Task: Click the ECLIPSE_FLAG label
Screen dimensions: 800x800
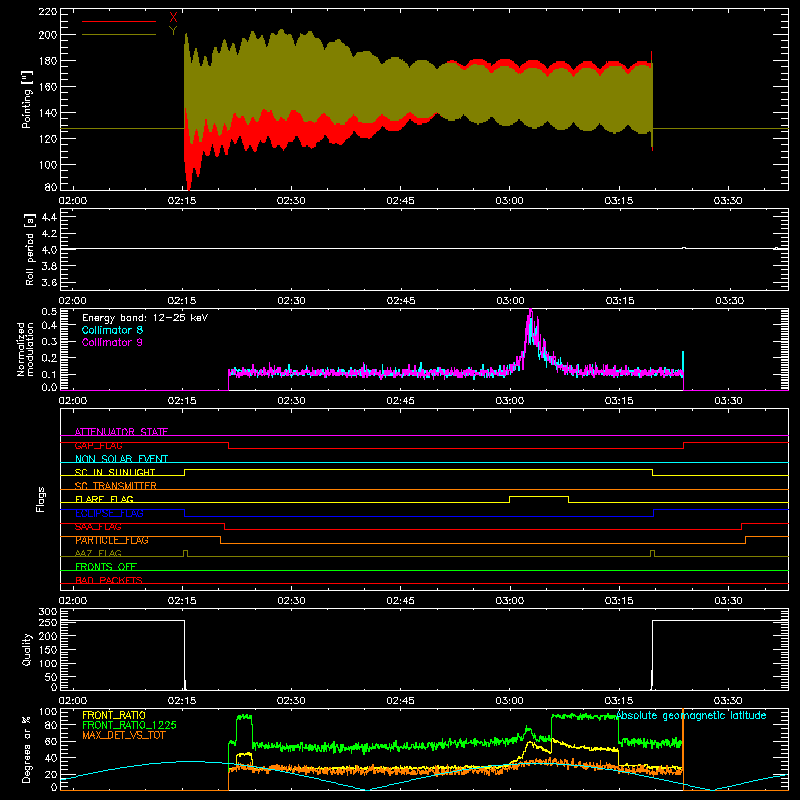Action: [109, 513]
